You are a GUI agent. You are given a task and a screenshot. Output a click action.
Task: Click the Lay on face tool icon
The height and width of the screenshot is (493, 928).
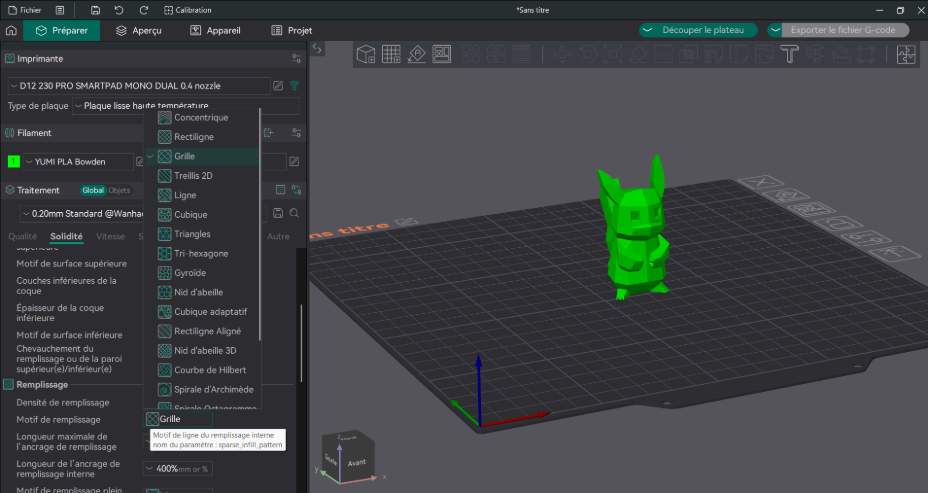click(638, 54)
